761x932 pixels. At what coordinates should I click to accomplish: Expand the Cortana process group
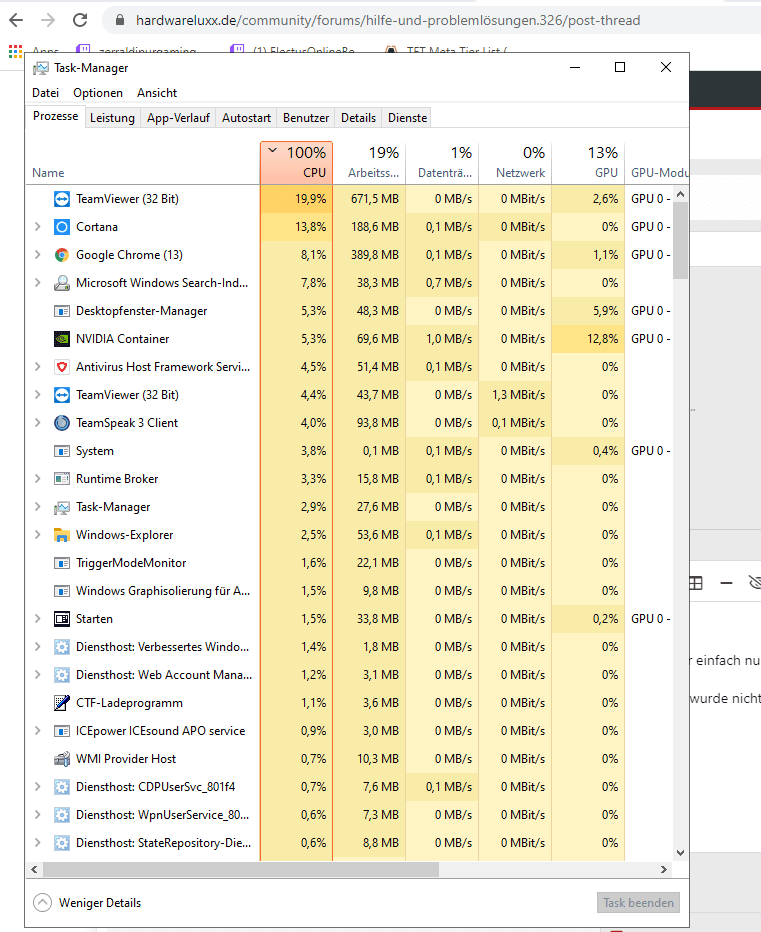pos(37,227)
